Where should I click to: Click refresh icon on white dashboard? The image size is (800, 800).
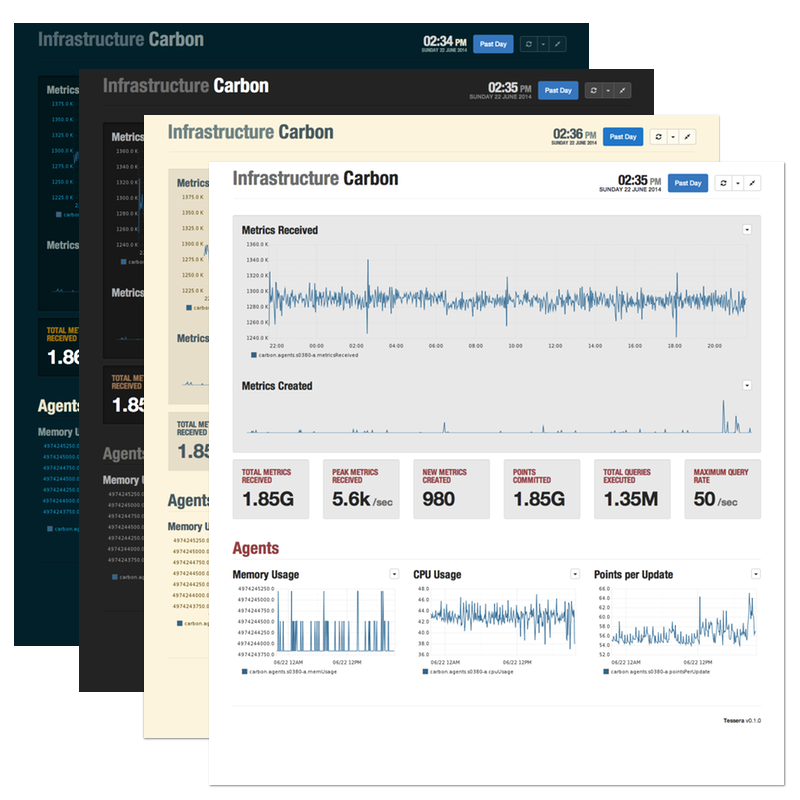[724, 183]
